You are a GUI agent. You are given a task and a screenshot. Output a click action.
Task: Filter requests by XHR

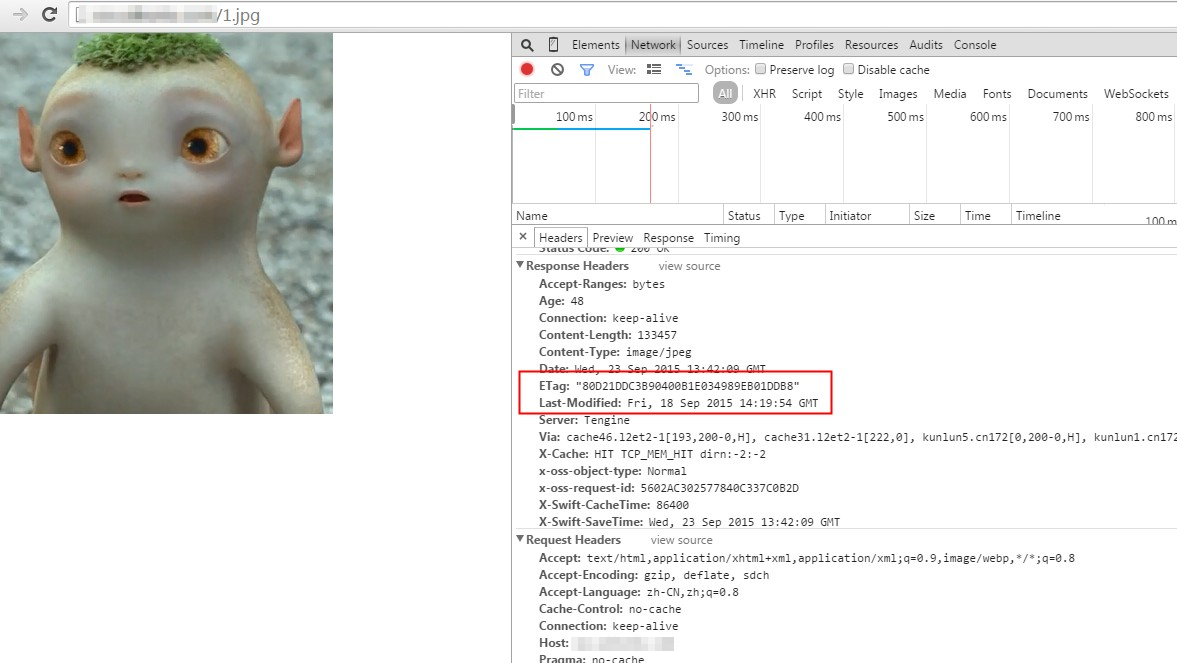[764, 93]
